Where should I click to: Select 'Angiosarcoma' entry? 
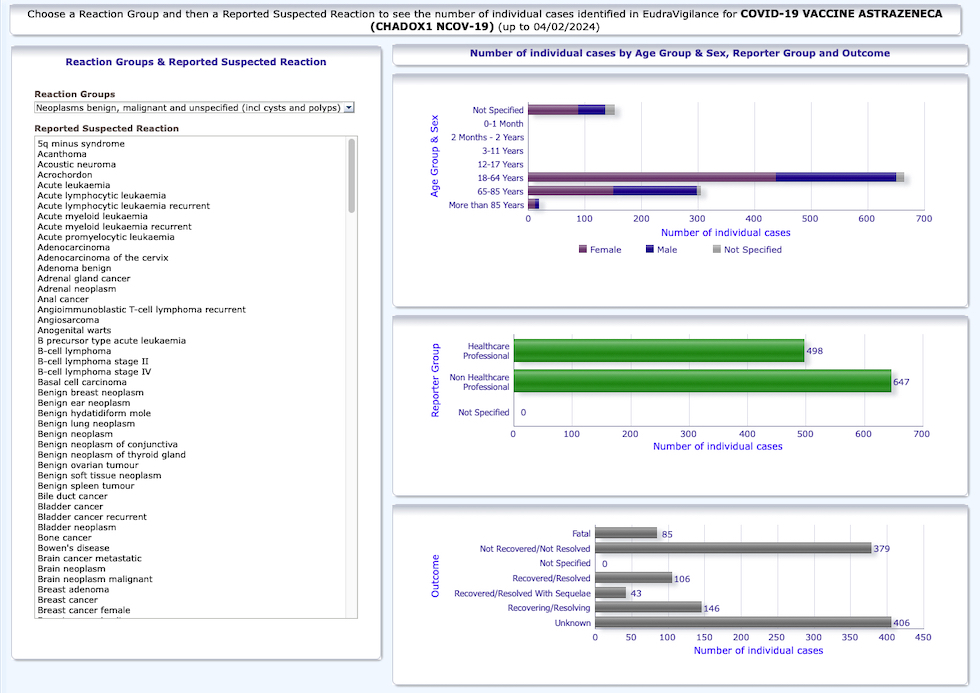[x=68, y=320]
